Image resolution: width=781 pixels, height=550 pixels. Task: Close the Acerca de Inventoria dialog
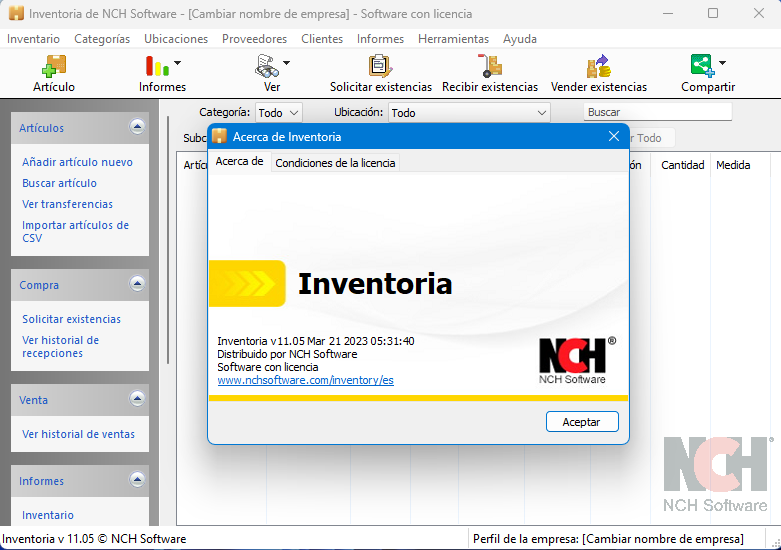click(614, 136)
